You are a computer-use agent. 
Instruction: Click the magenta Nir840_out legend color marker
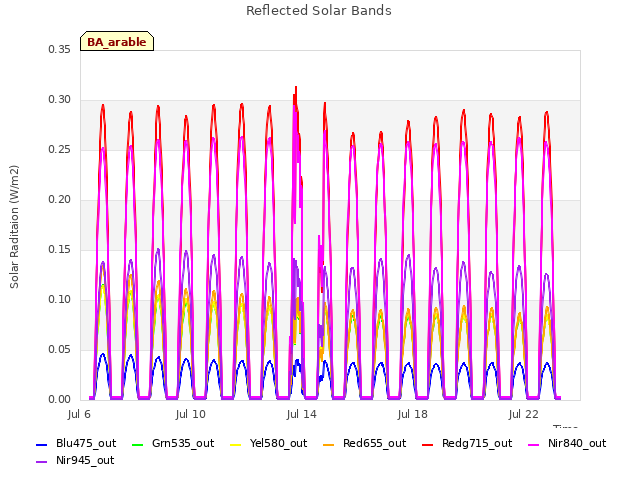[x=533, y=444]
